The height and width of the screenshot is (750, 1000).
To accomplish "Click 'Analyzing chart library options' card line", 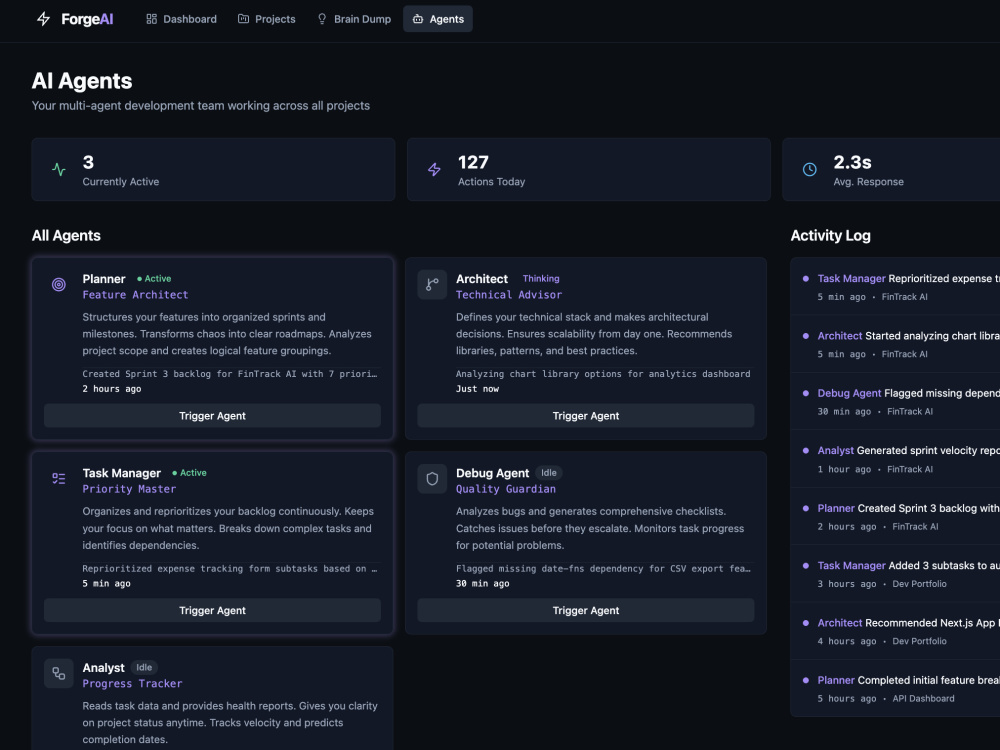I will [603, 374].
